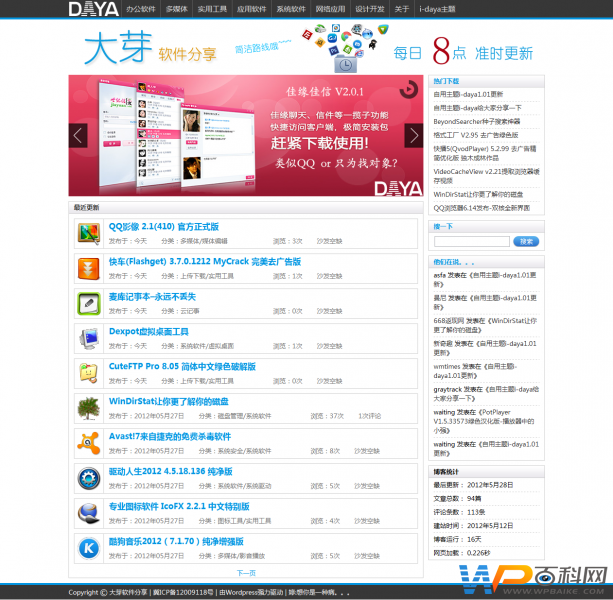Click the QQ影像 software icon

89,234
